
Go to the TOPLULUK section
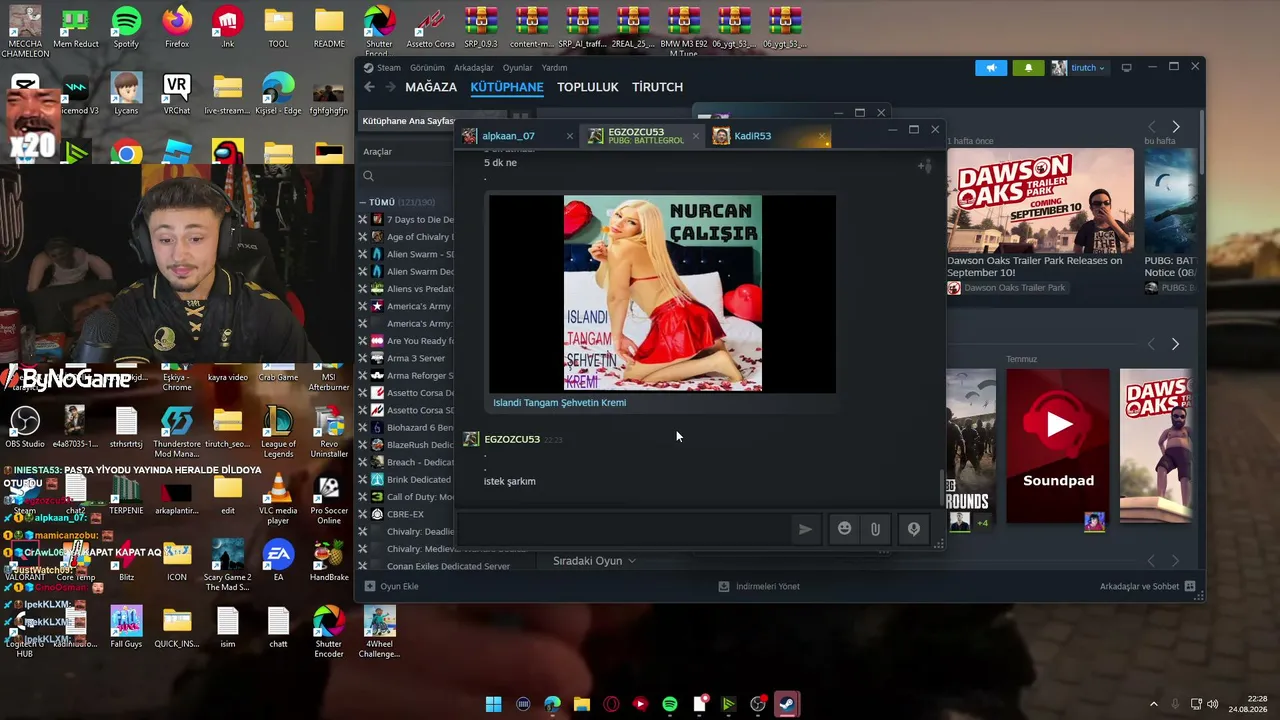click(588, 87)
